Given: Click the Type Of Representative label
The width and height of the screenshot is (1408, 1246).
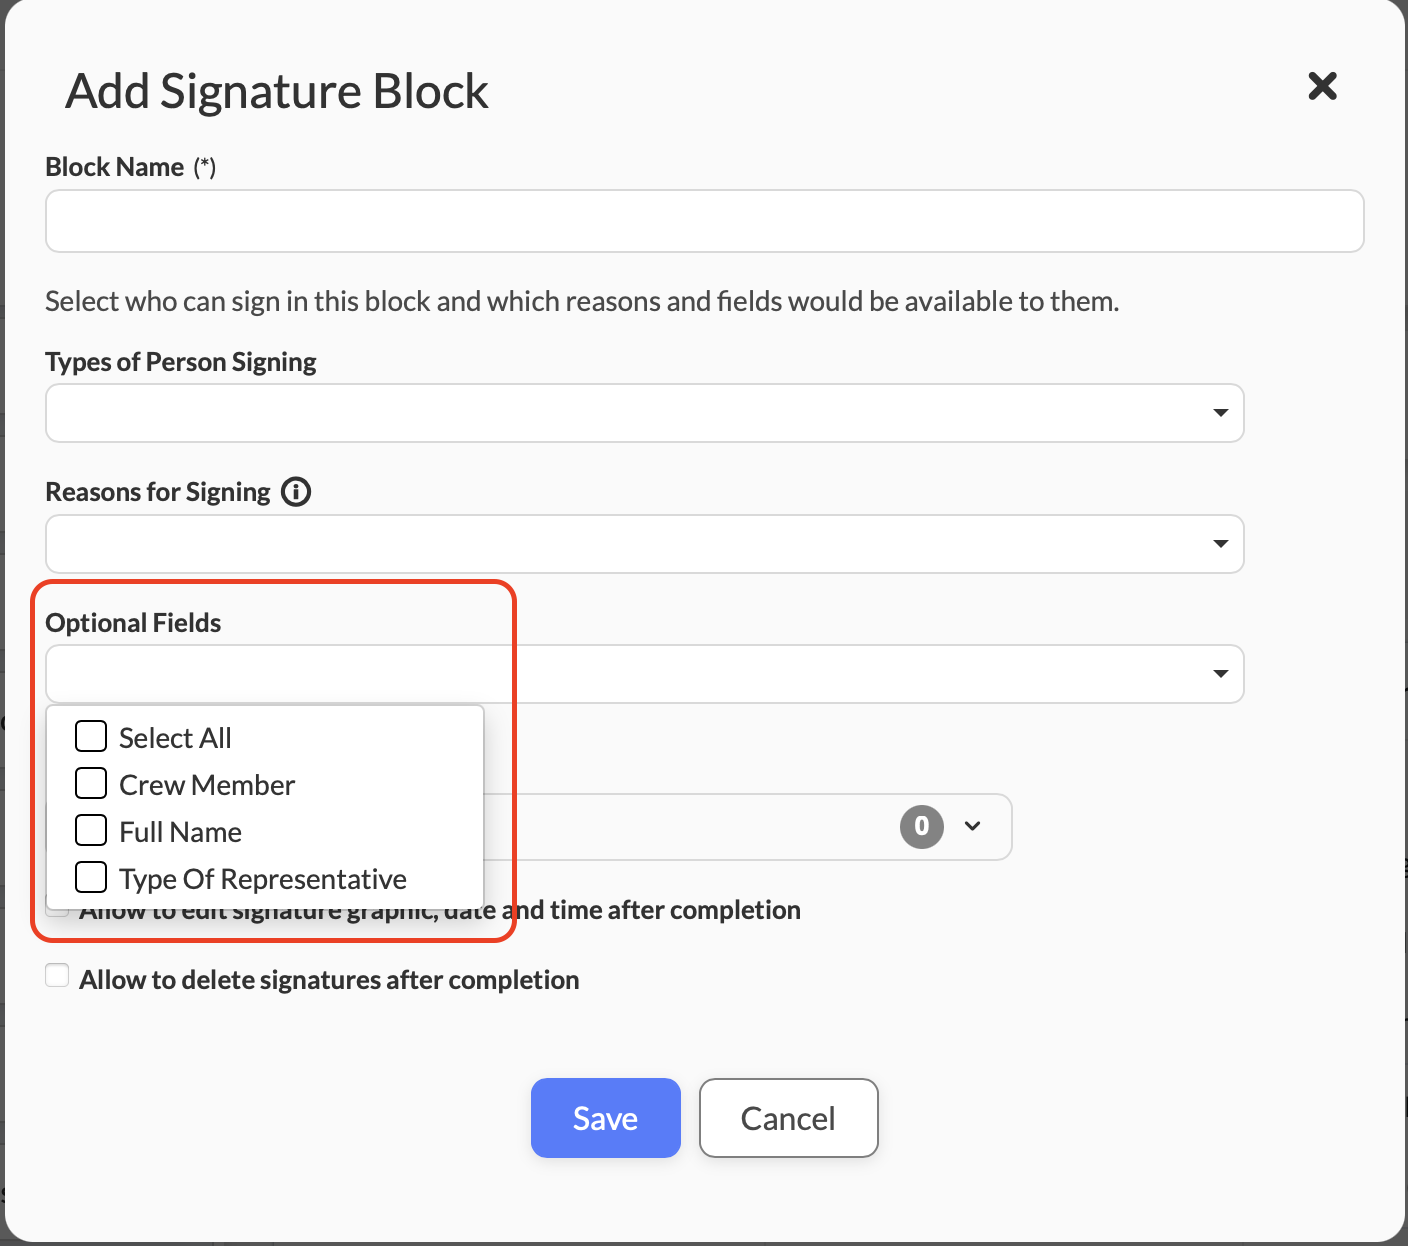Looking at the screenshot, I should [262, 879].
